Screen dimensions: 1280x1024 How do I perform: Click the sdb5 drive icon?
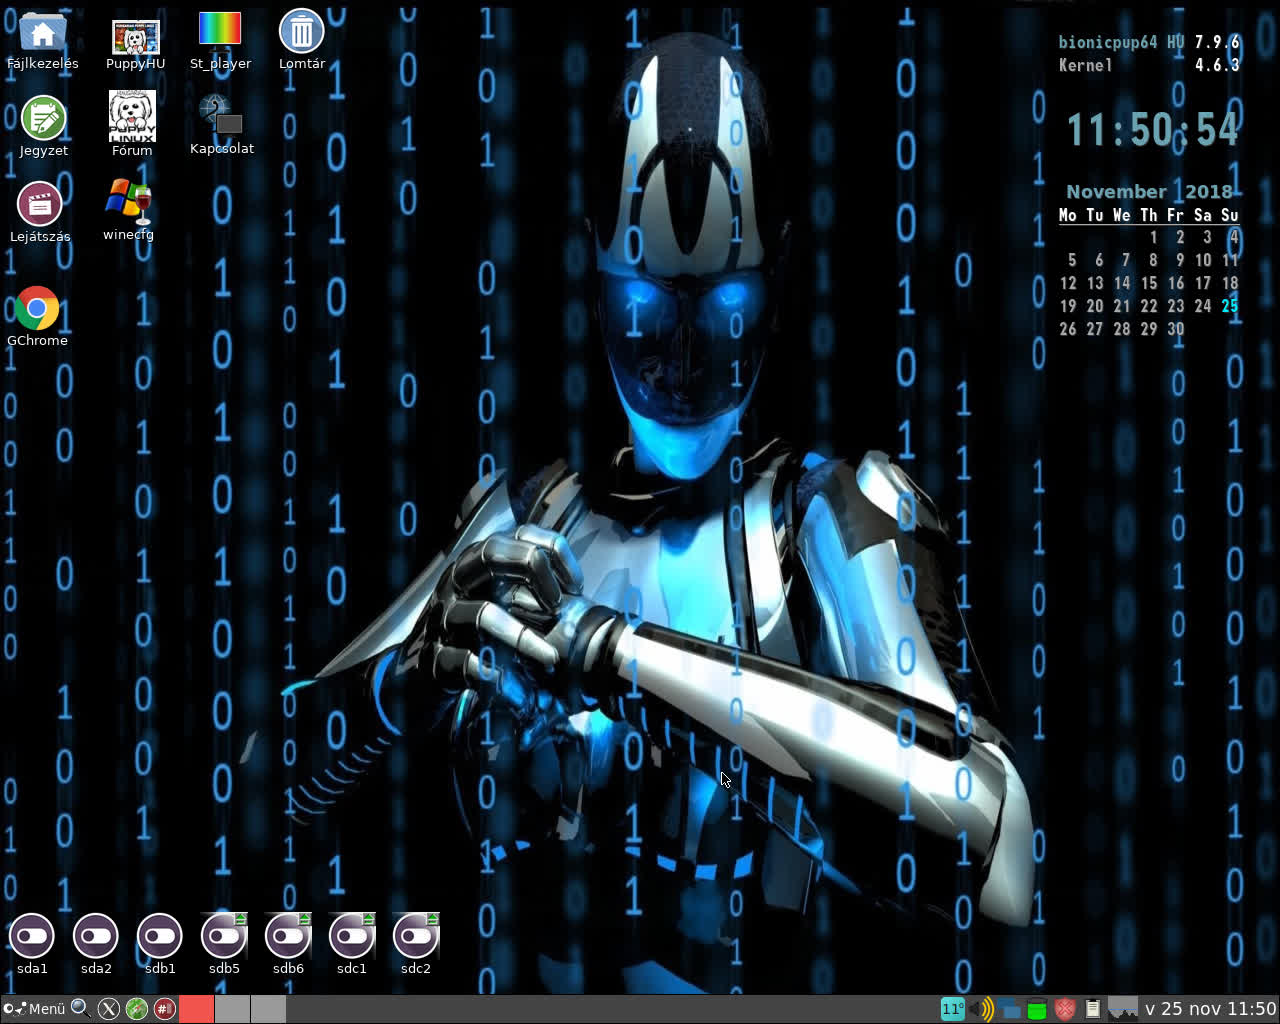point(224,943)
